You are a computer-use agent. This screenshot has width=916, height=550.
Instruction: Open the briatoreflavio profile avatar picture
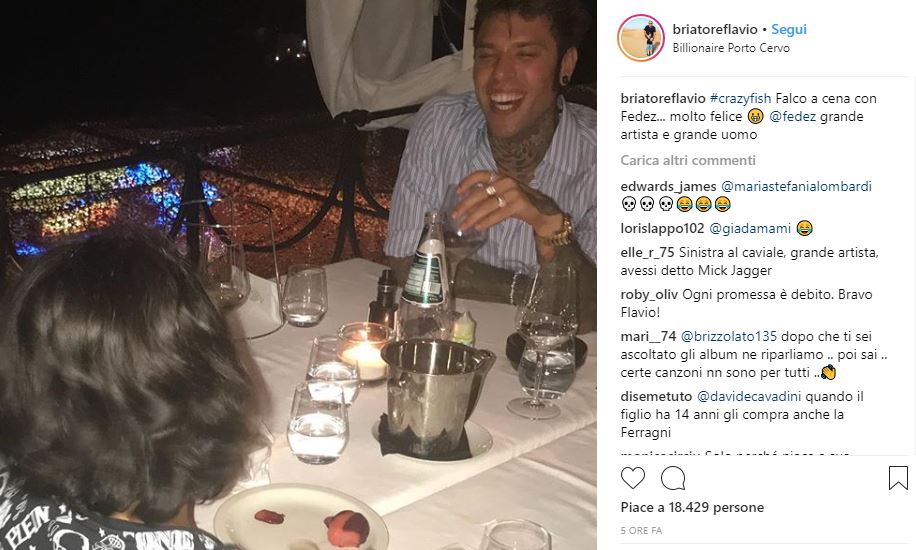click(641, 38)
